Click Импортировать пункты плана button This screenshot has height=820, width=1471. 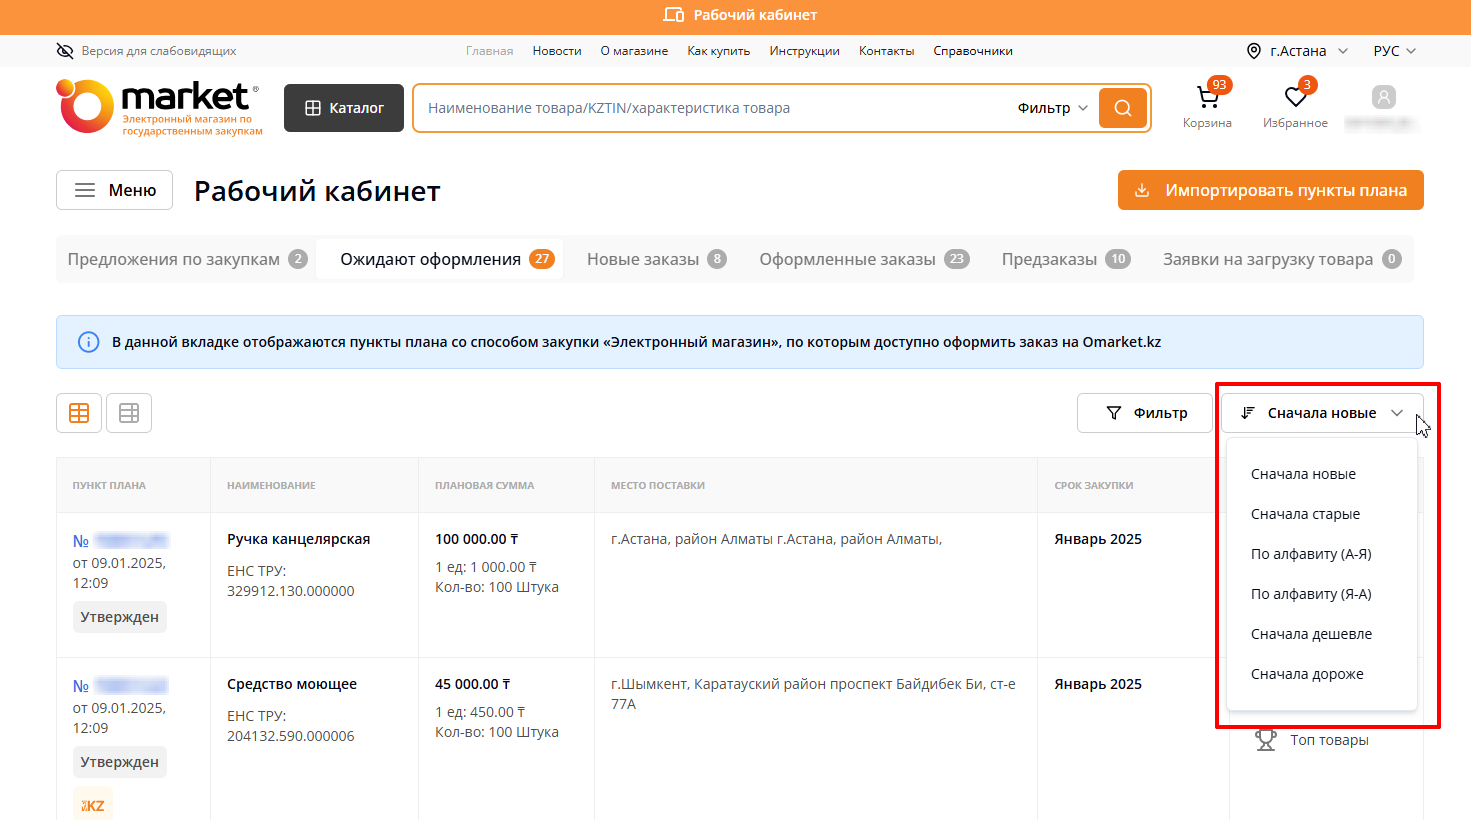point(1270,190)
